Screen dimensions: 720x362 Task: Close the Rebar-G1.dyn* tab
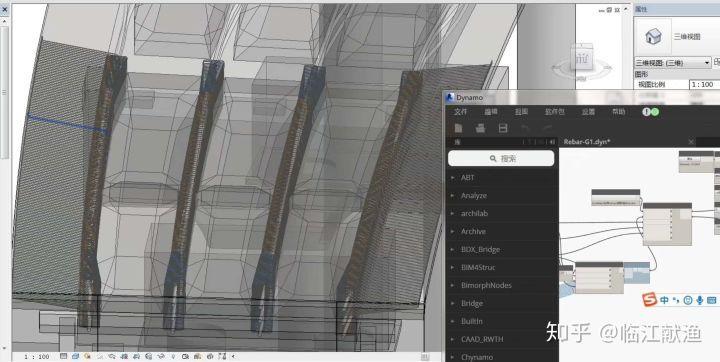(x=691, y=141)
